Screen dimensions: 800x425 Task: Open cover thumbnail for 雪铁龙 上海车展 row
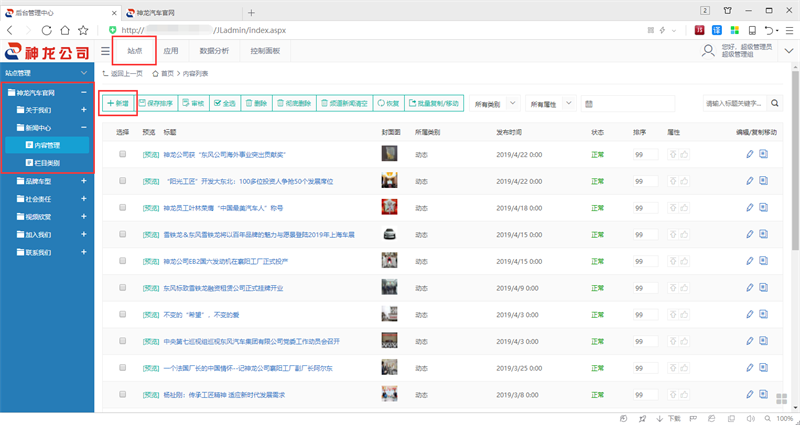(389, 234)
